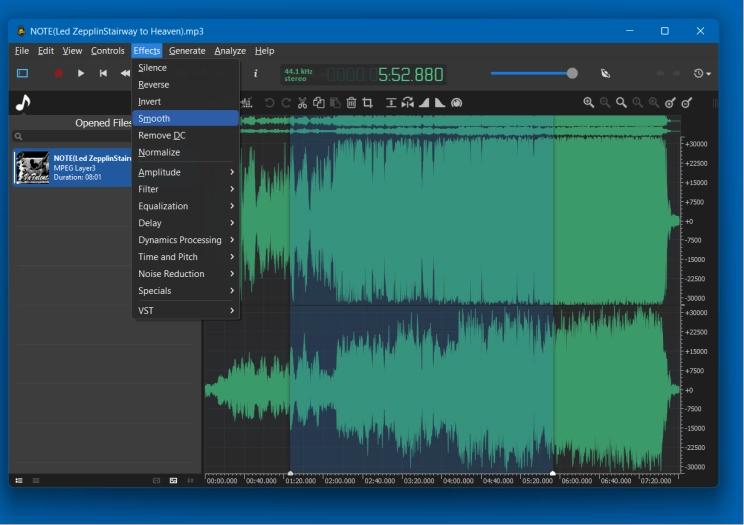Viewport: 744px width, 525px height.
Task: Select the Led Zepplin track thumbnail
Action: point(31,167)
